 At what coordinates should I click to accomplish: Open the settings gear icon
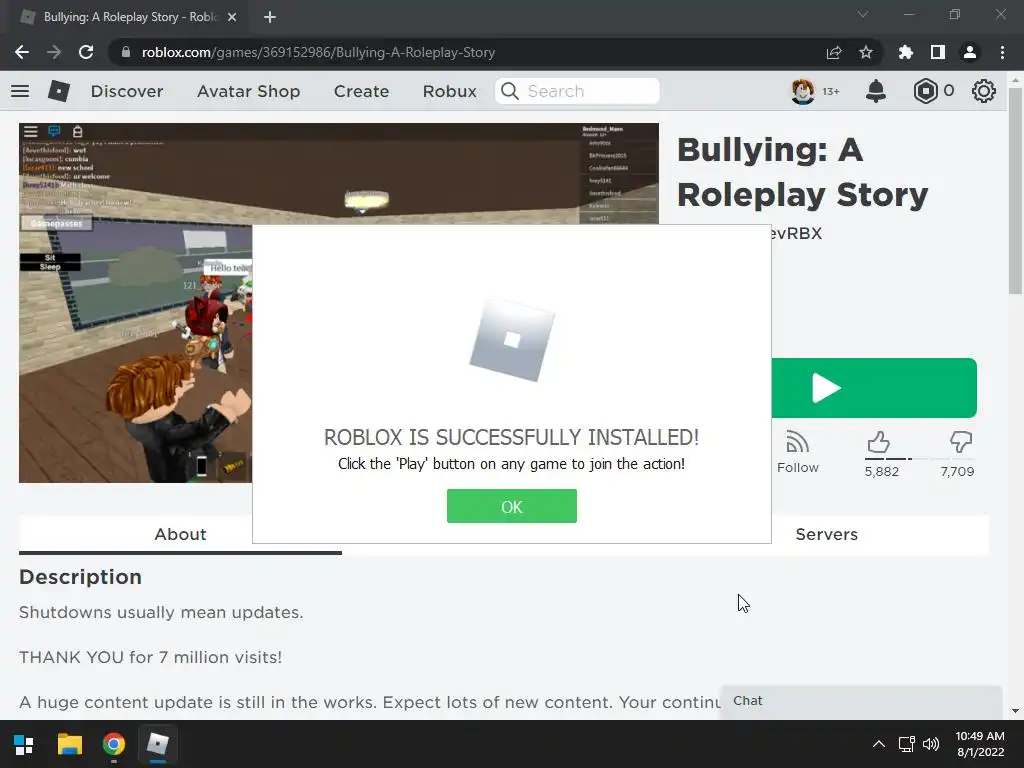(x=984, y=91)
